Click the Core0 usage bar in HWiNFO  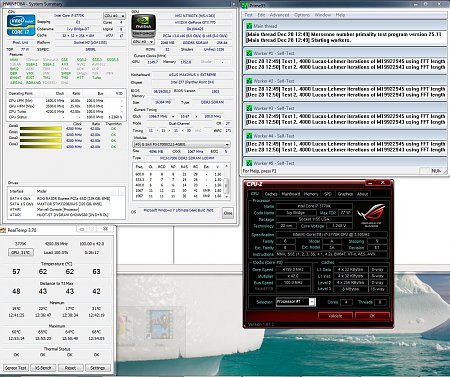pyautogui.click(x=41, y=128)
